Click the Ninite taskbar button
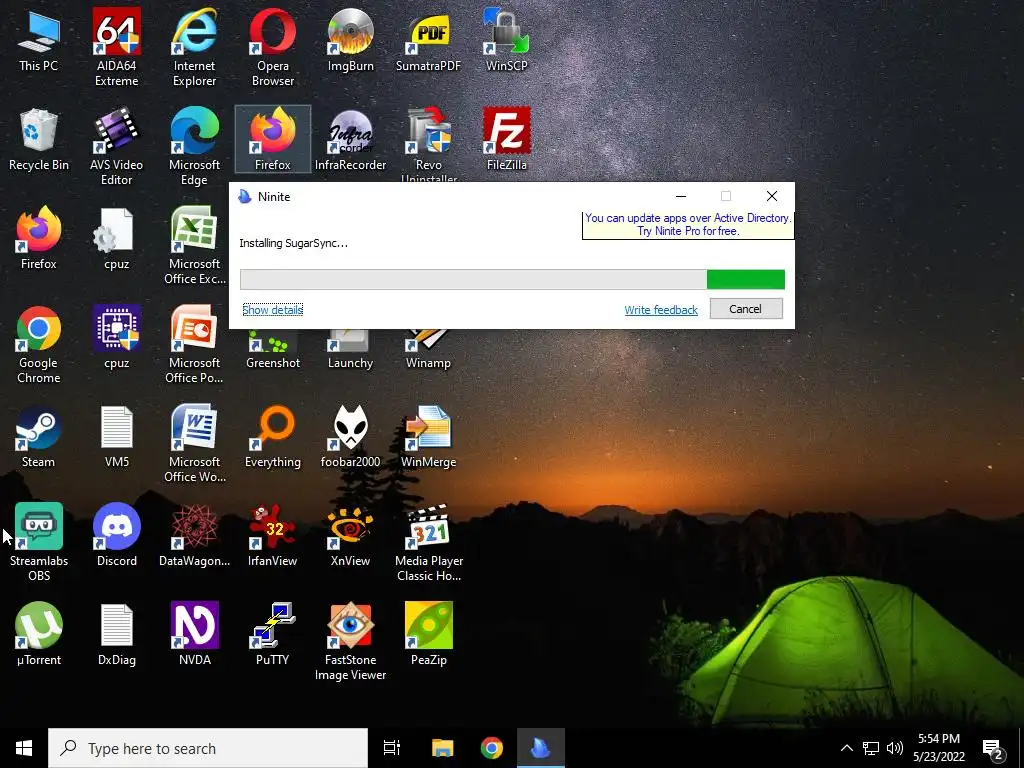Image resolution: width=1024 pixels, height=768 pixels. tap(541, 748)
